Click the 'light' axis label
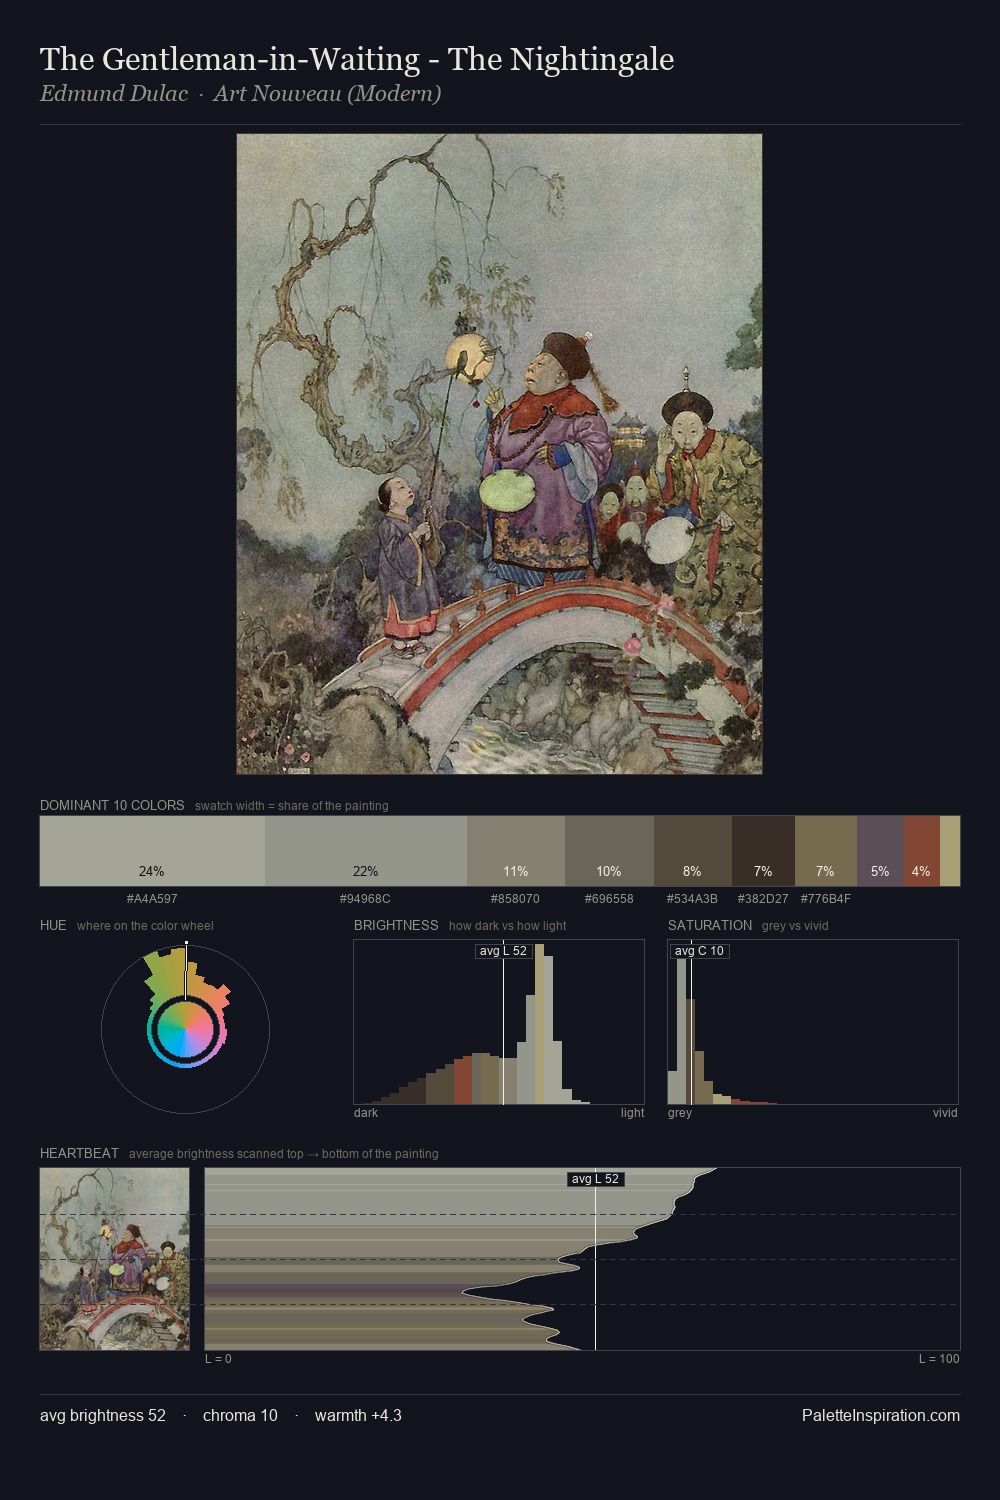1000x1500 pixels. tap(633, 1113)
